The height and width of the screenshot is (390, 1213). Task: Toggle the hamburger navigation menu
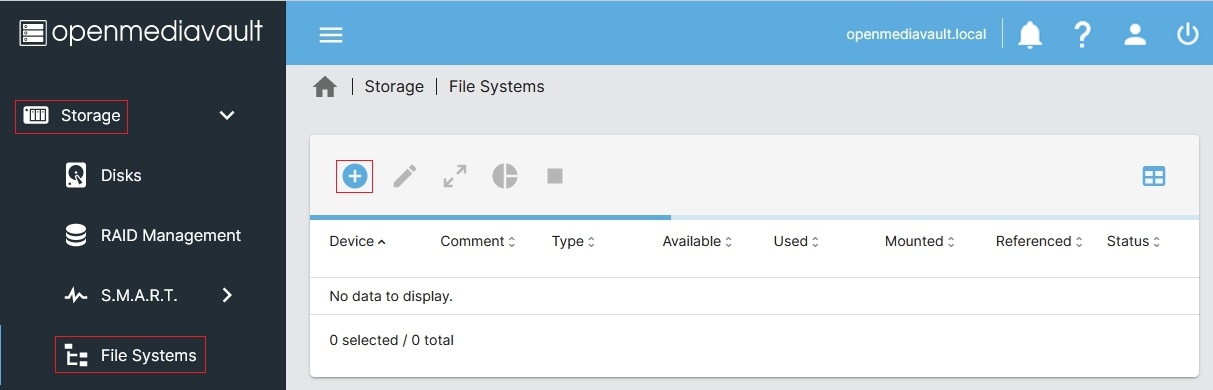(x=331, y=35)
